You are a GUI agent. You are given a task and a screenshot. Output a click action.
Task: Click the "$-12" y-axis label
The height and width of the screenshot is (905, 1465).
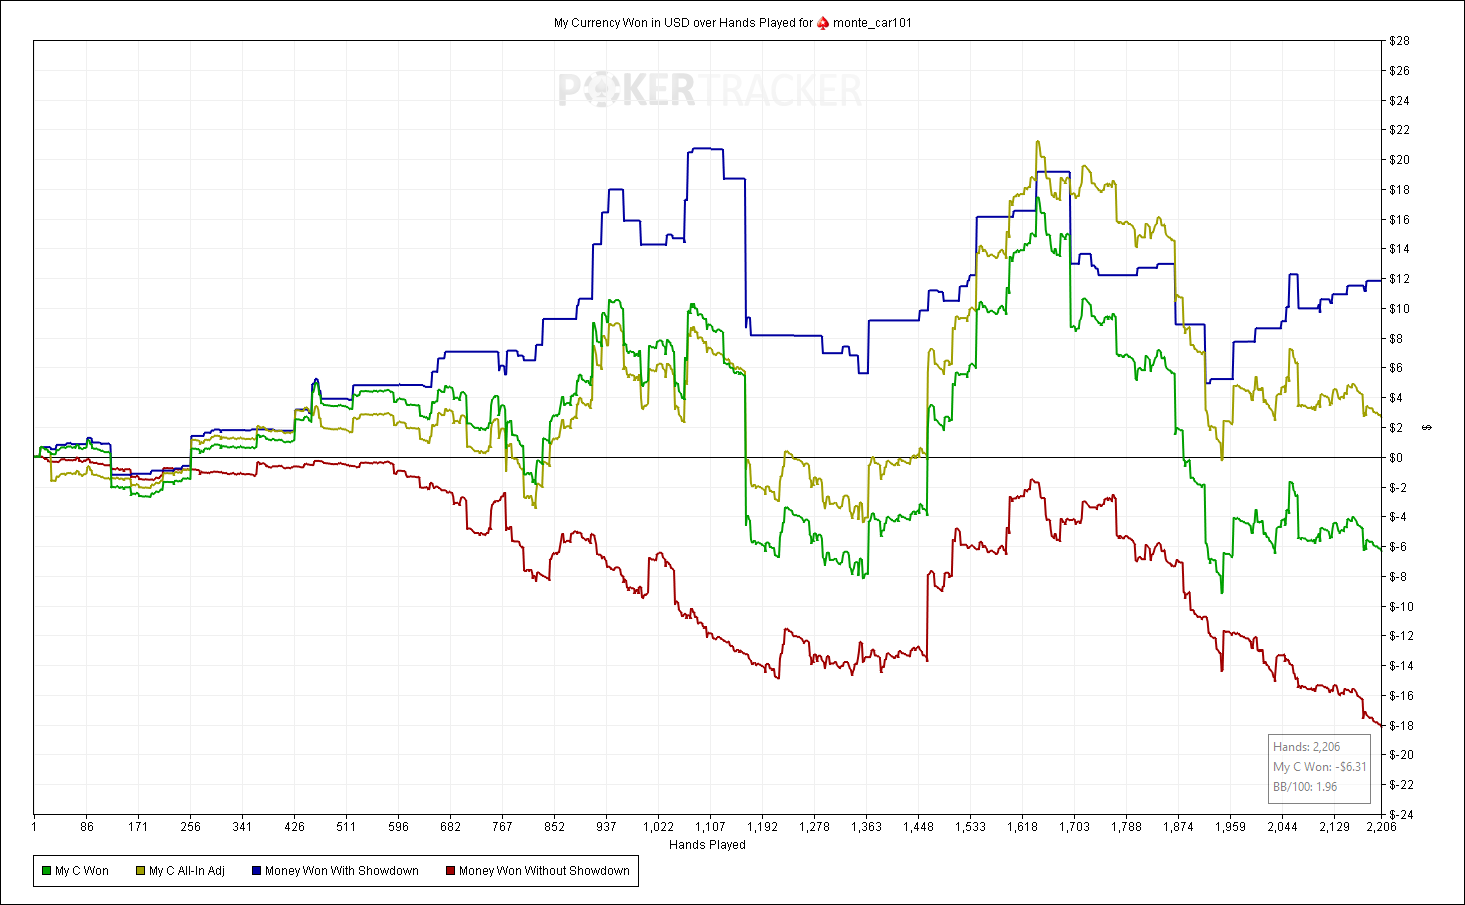(1401, 636)
